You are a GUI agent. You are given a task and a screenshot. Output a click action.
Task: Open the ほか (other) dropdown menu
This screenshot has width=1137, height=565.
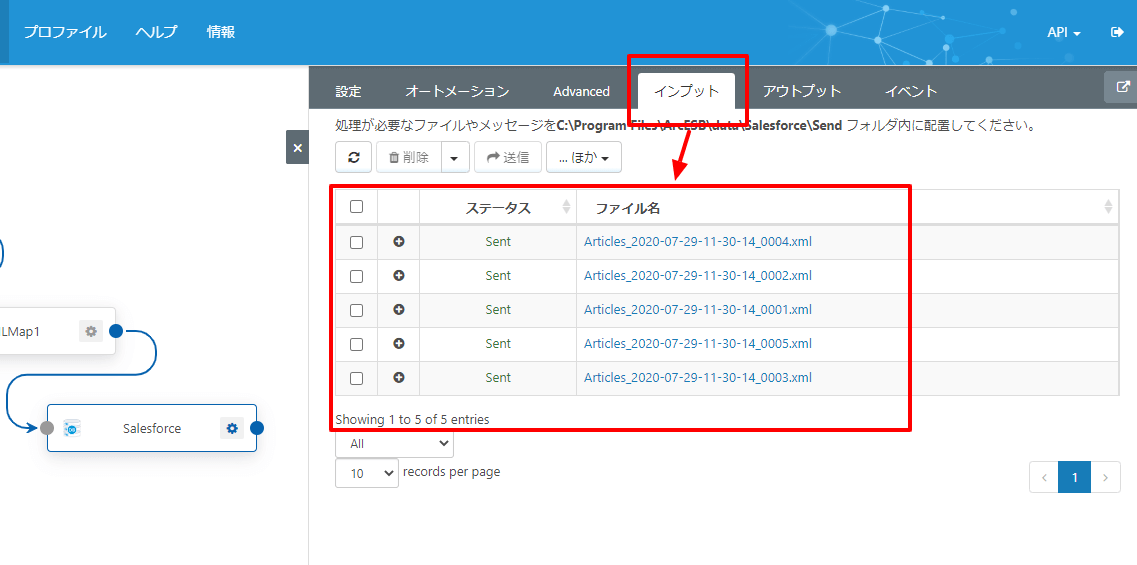(x=584, y=157)
